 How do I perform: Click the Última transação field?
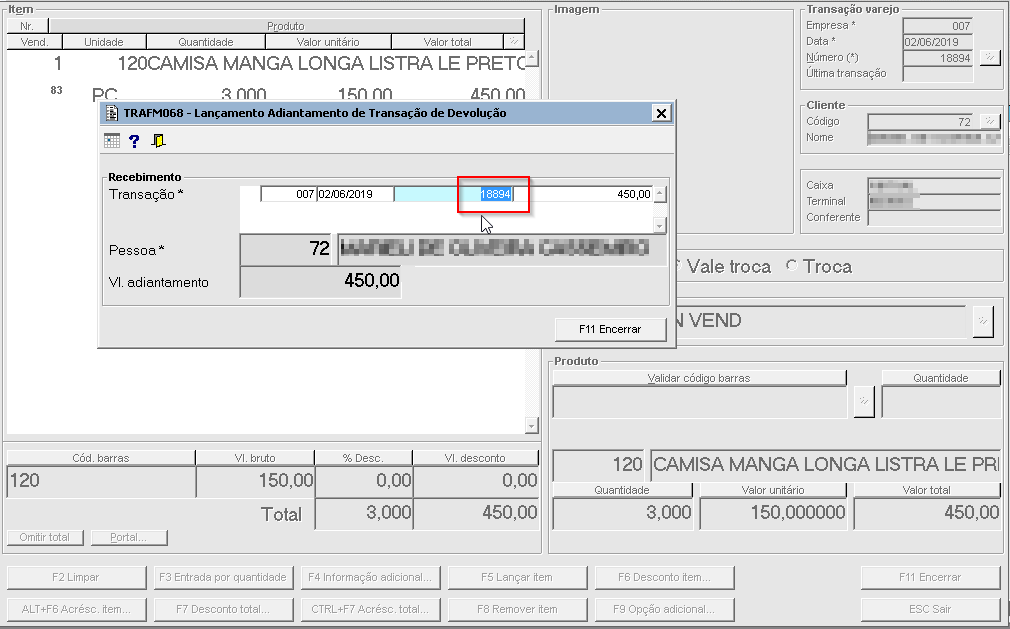[938, 74]
